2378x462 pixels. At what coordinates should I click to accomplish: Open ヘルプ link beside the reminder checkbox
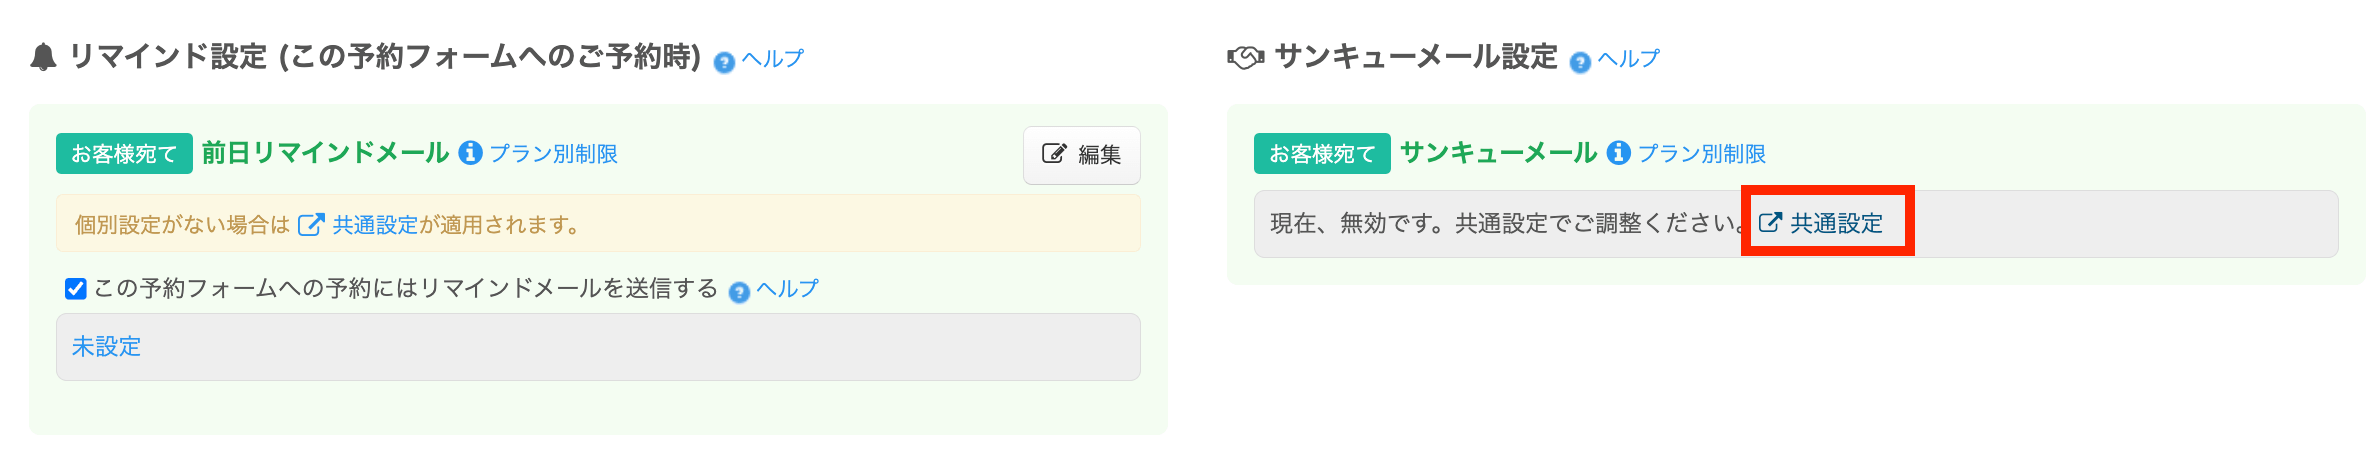click(787, 289)
